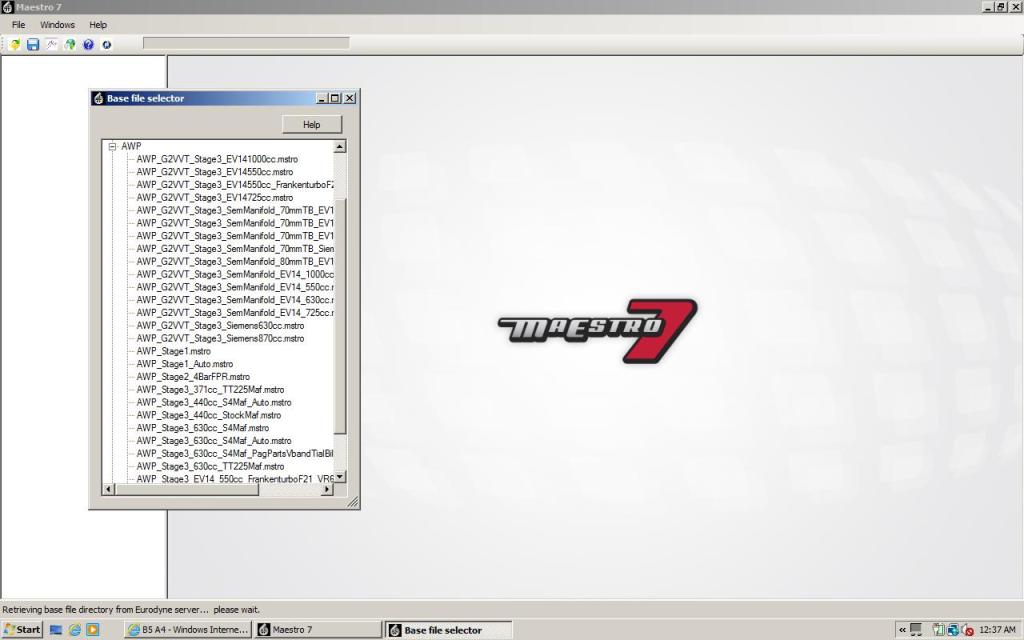Click the round blue icon after the help icon
Screen dimensions: 1024x640
click(106, 44)
